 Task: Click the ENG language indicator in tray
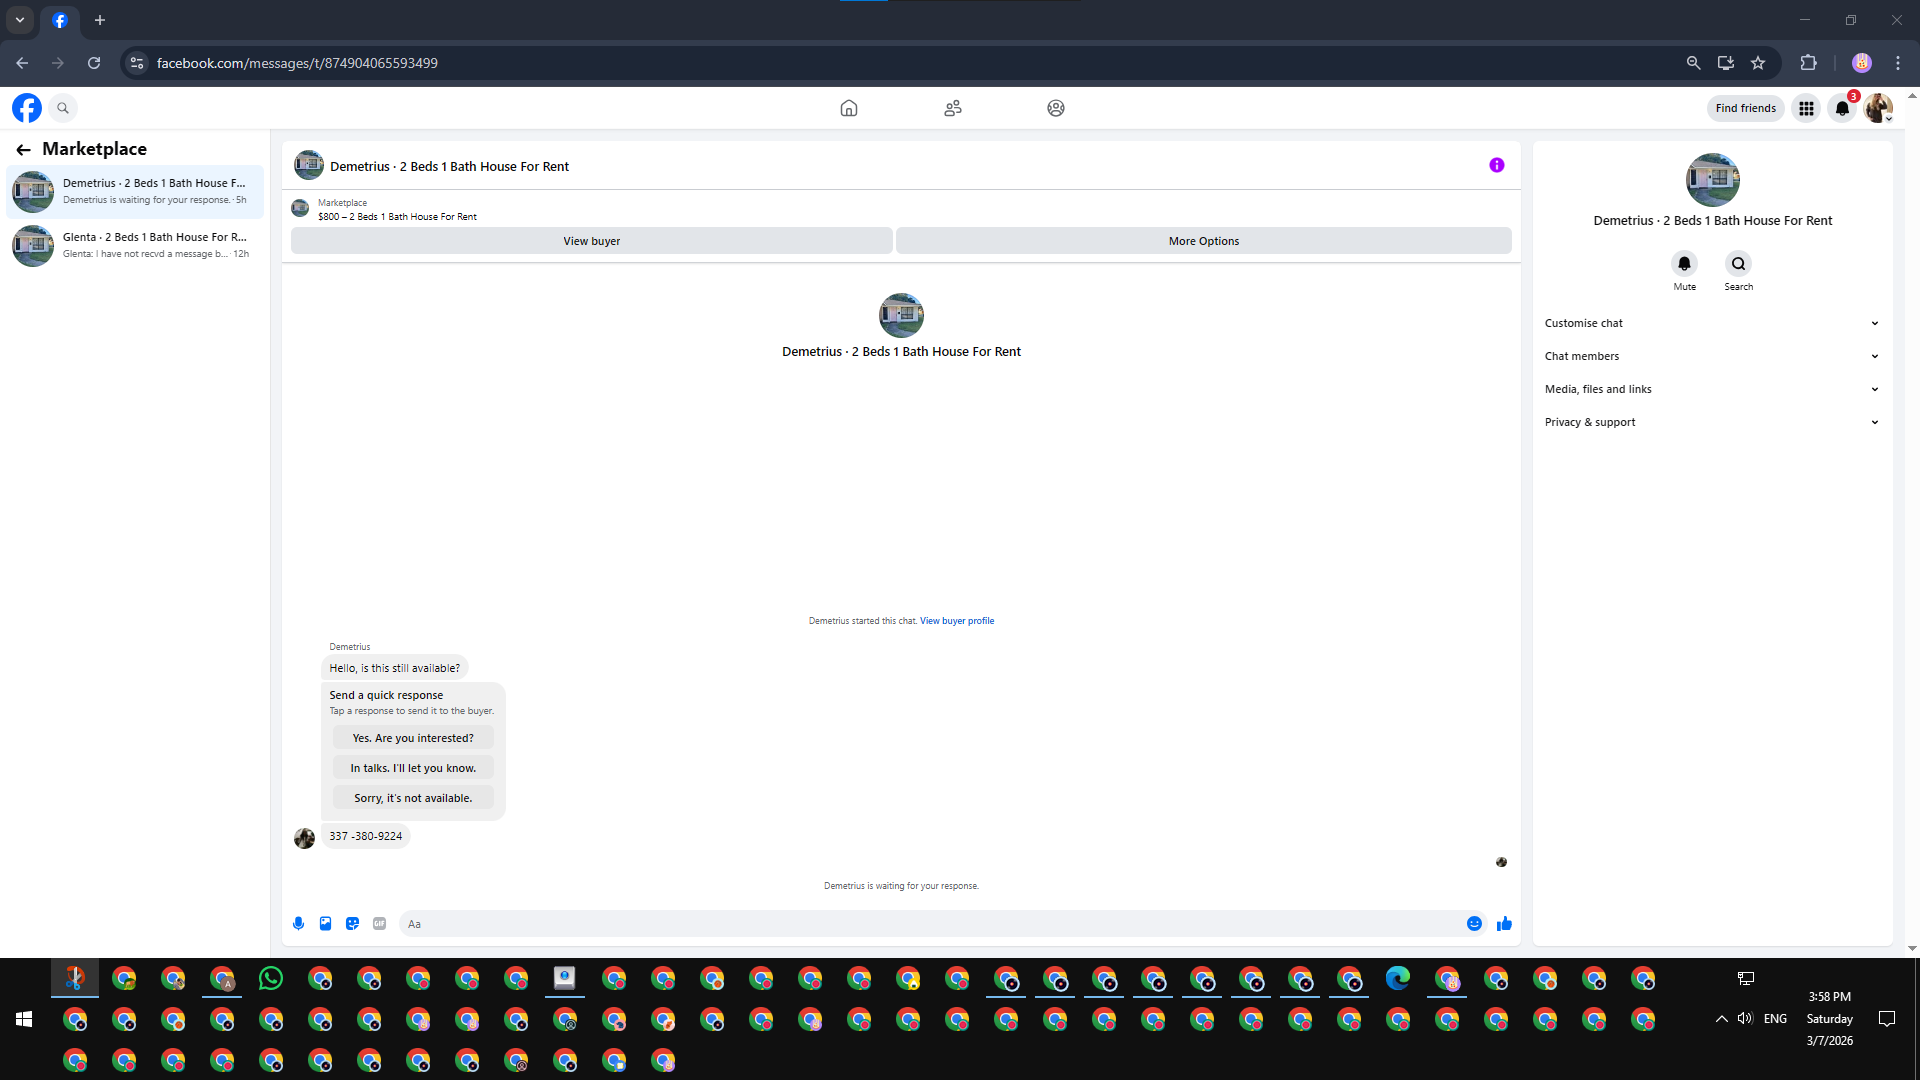click(1775, 1019)
